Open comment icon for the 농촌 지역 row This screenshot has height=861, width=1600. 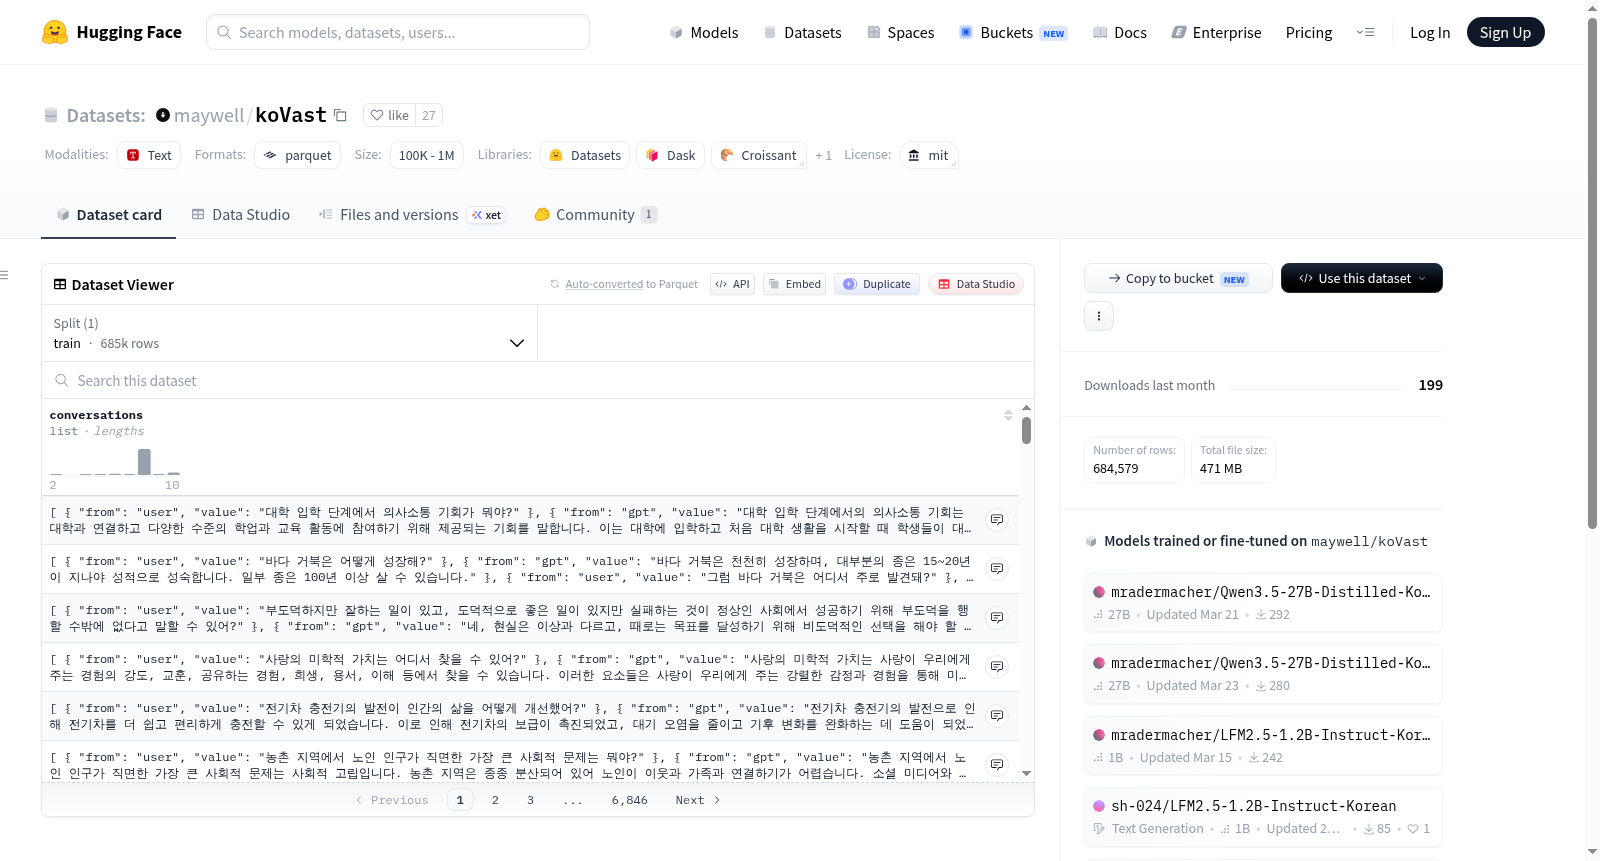coord(997,764)
